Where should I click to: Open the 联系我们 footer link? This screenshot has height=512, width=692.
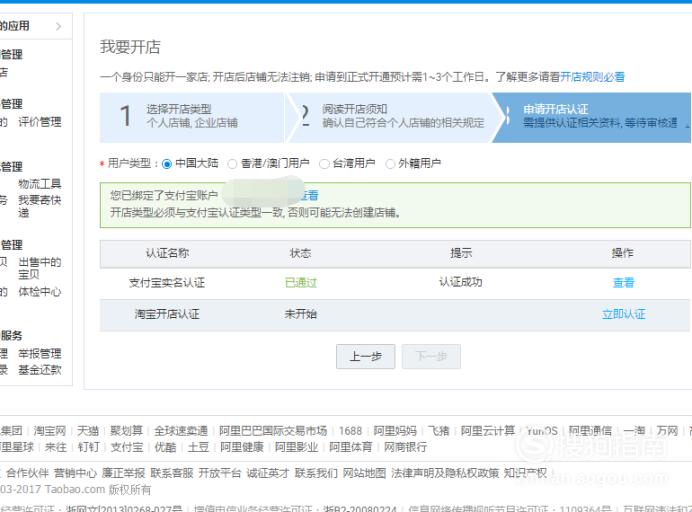tap(316, 473)
